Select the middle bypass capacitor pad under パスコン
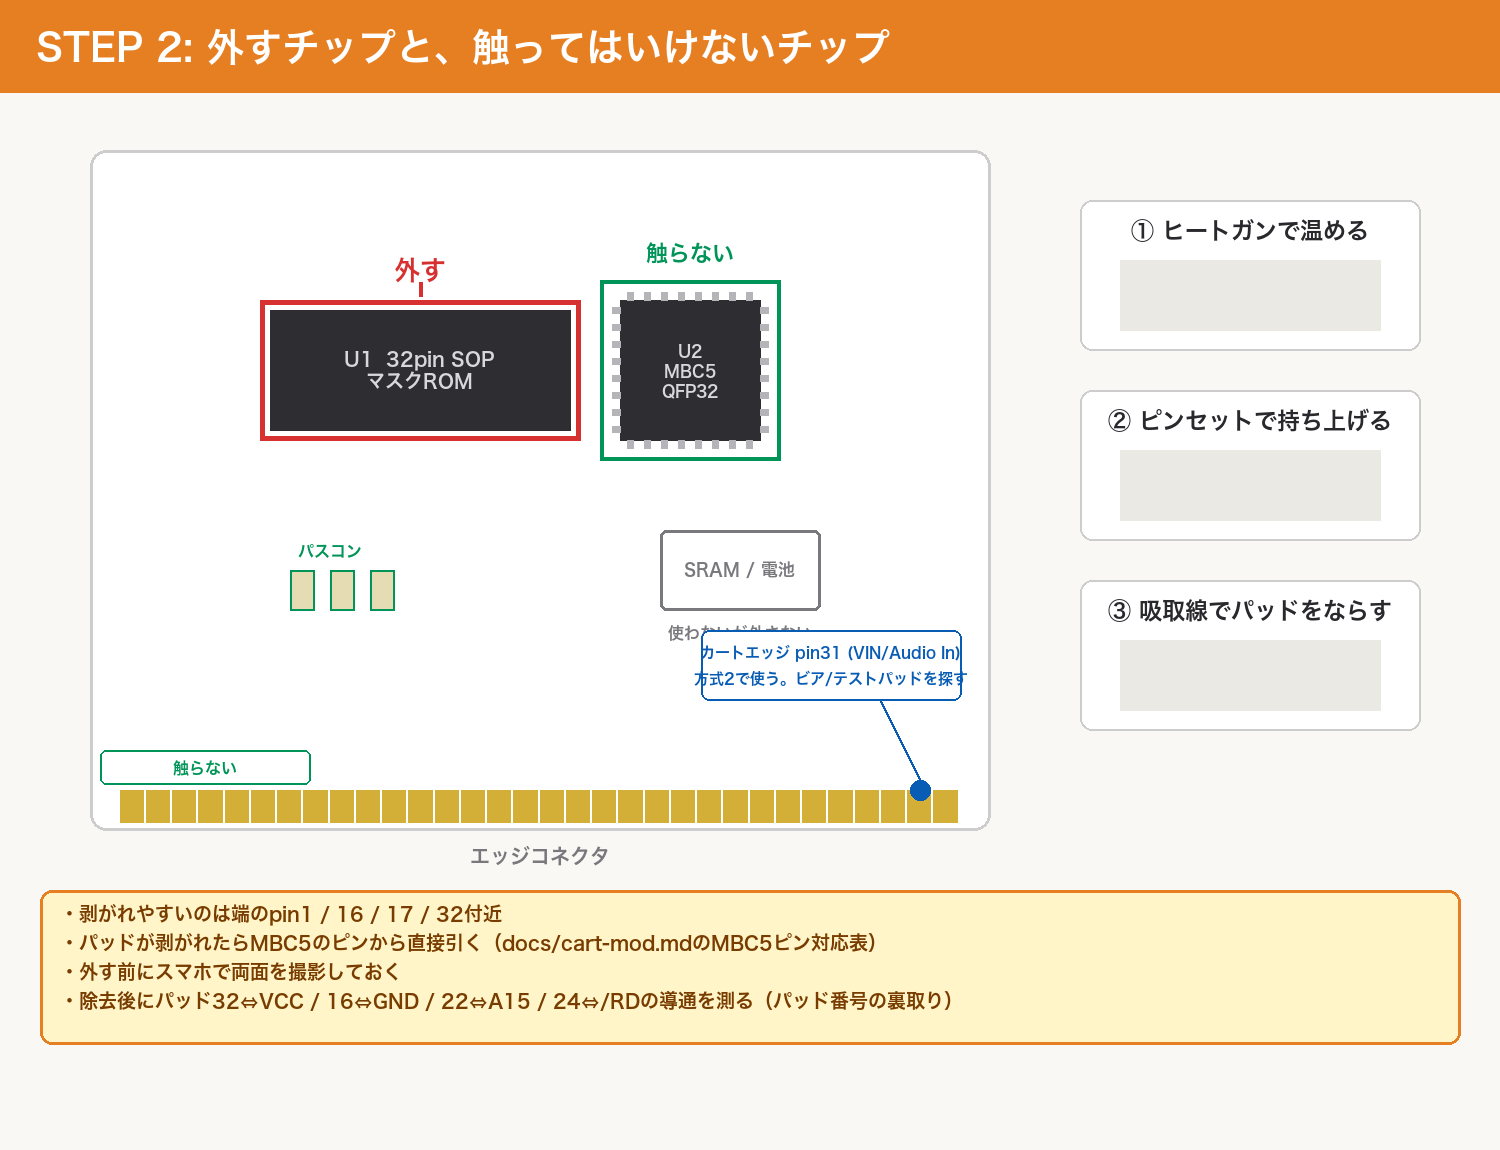Screen dimensions: 1500x1150 point(342,590)
